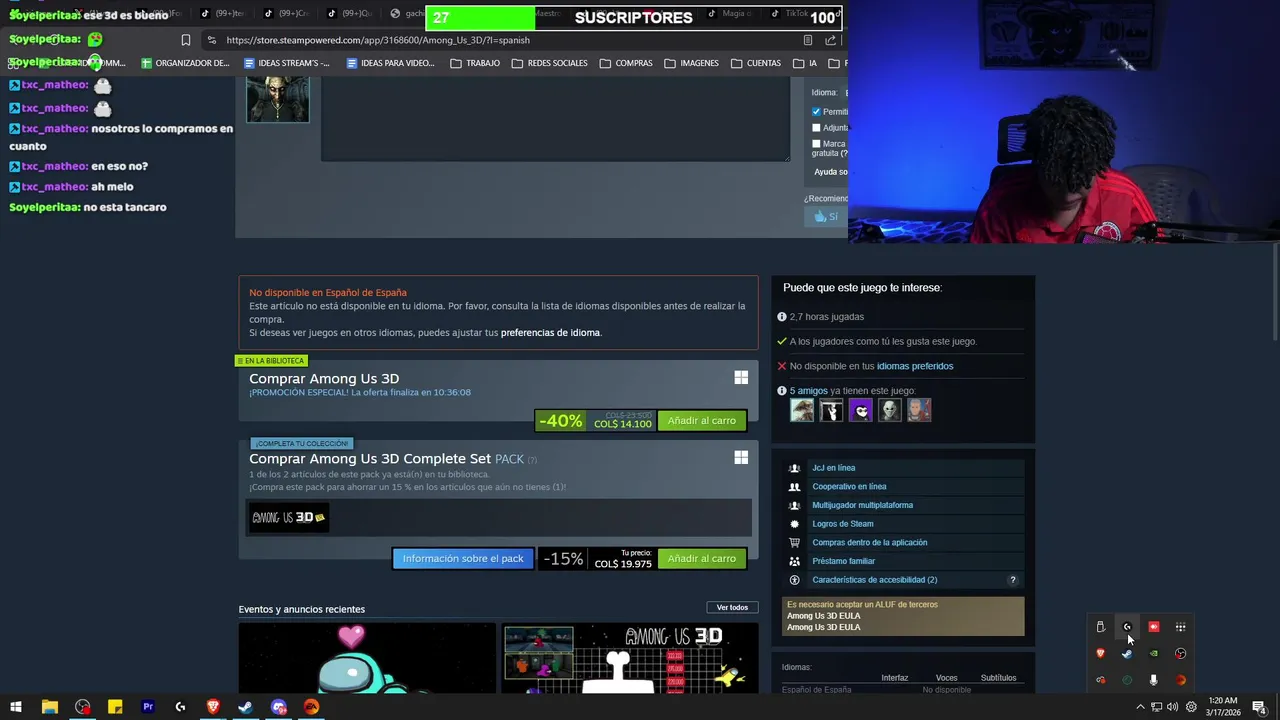Viewport: 1280px width, 720px height.
Task: Launch Adobe Premiere Pro from taskbar
Action: point(148,707)
